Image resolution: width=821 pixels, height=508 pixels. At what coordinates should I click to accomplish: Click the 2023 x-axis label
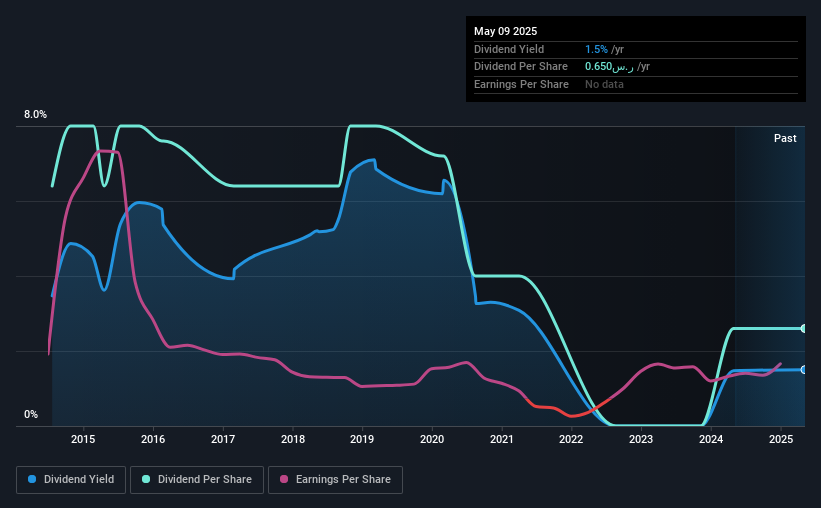641,439
